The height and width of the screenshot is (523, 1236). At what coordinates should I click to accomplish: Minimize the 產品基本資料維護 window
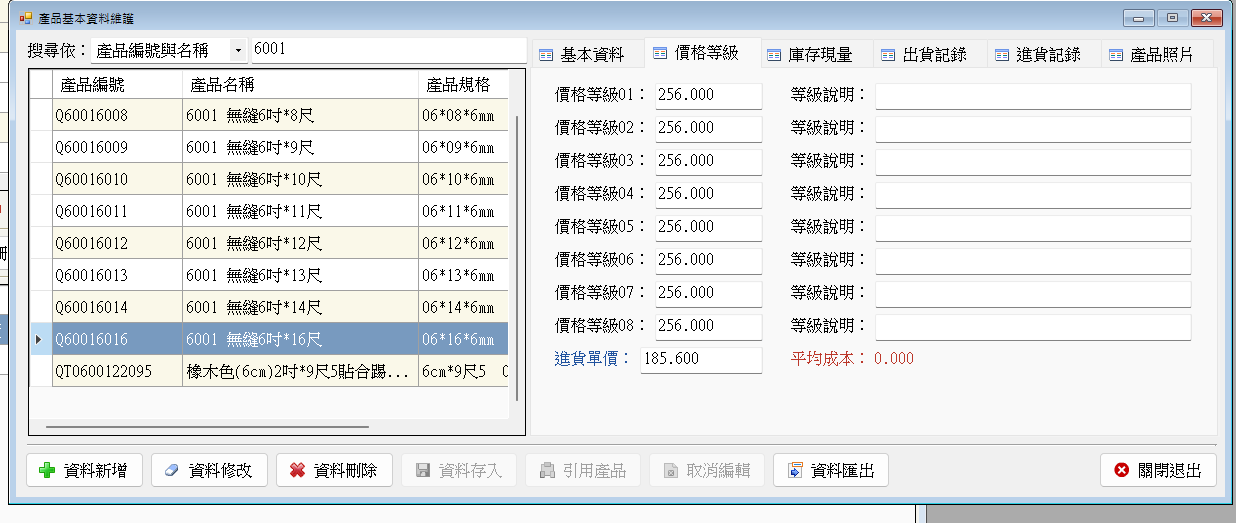(1139, 18)
